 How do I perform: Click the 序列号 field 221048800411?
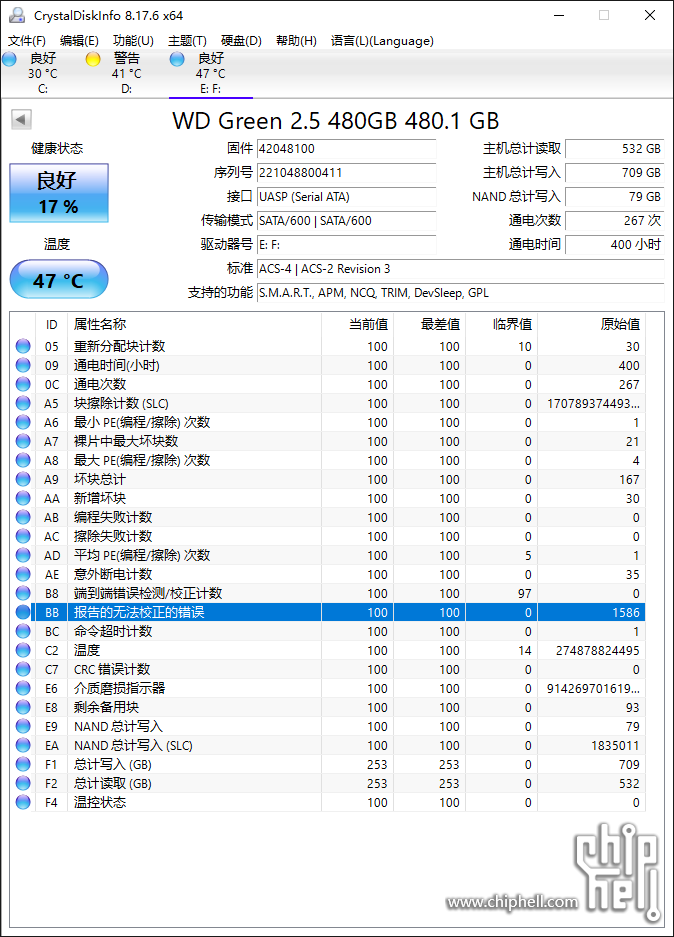tap(347, 173)
